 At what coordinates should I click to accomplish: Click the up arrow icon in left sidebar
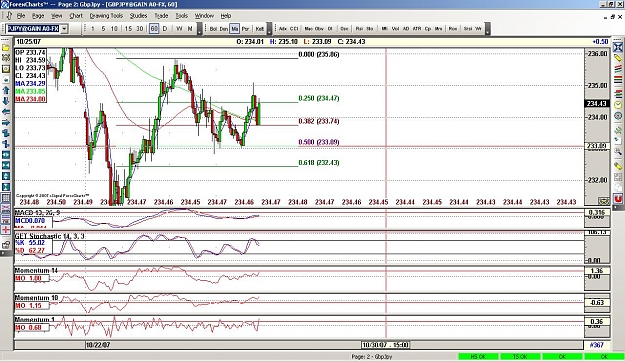tap(6, 90)
